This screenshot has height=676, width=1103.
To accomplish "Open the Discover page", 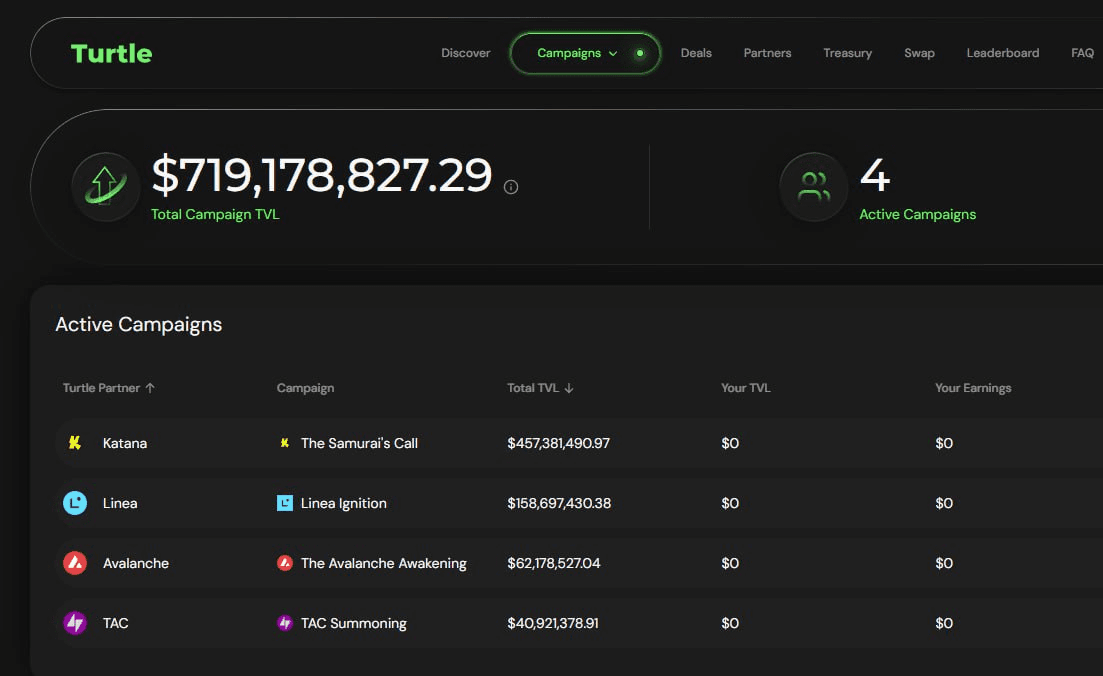I will tap(466, 53).
